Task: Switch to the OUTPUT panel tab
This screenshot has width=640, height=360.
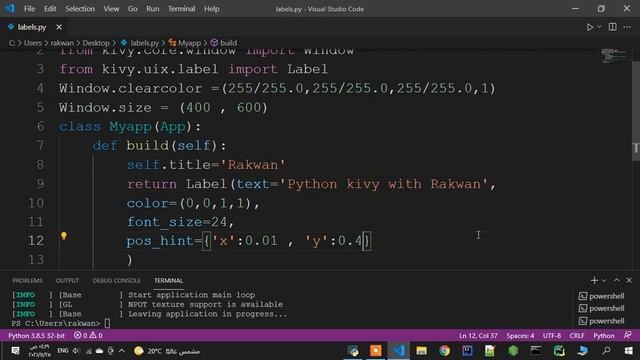Action: (67, 280)
